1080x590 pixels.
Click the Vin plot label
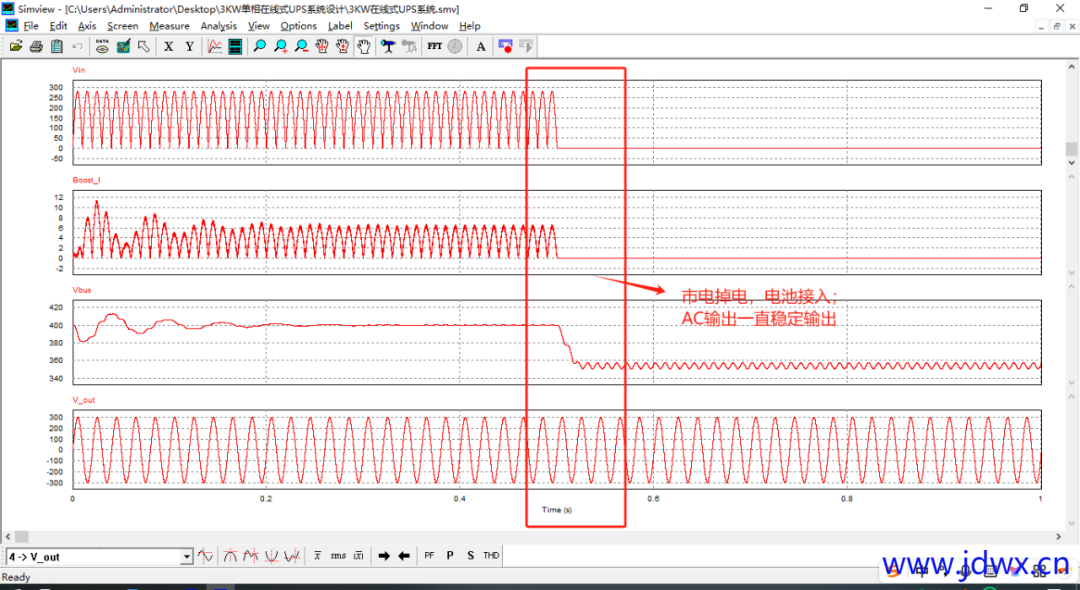[x=78, y=70]
